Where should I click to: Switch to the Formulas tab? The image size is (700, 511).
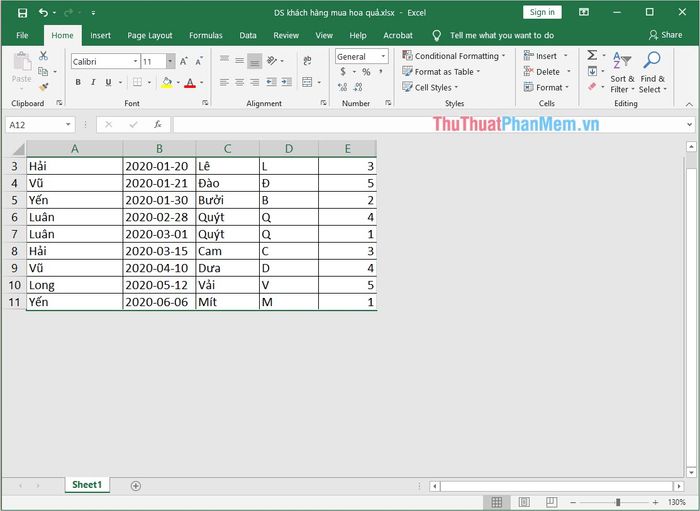[205, 35]
